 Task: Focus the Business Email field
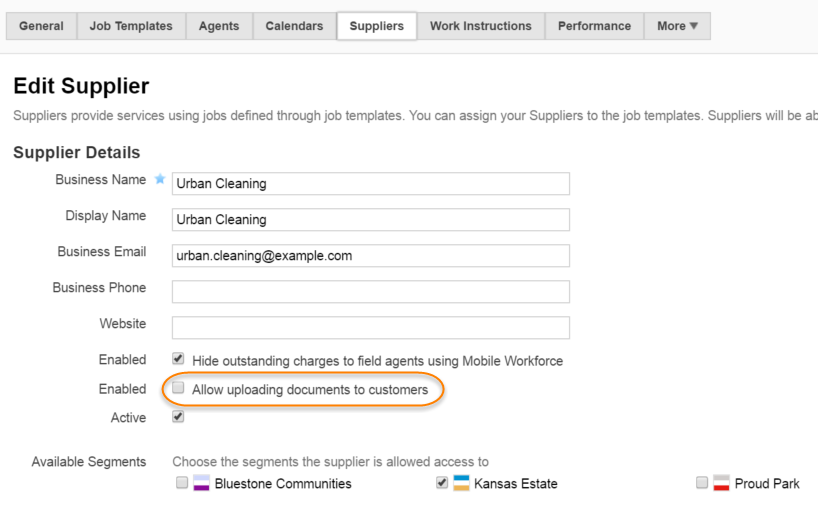point(370,256)
